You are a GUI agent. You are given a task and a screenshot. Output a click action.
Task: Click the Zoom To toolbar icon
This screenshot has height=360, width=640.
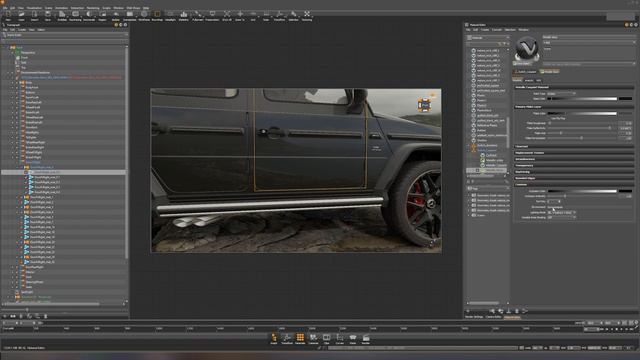240,16
